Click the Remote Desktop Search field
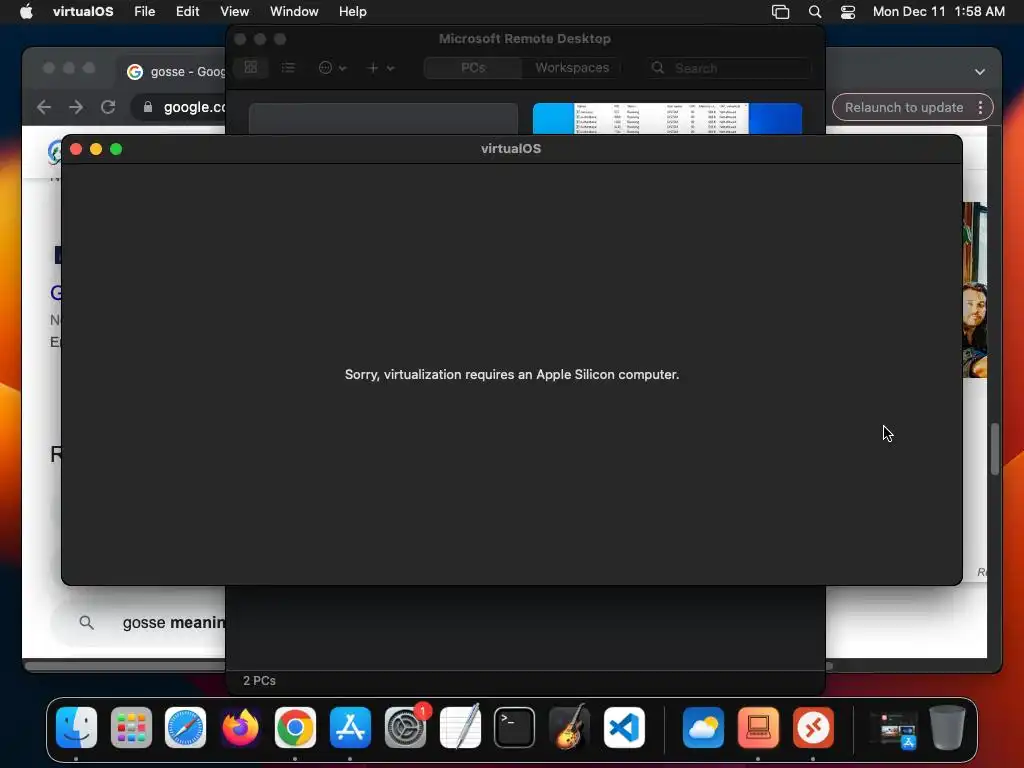Image resolution: width=1024 pixels, height=768 pixels. point(730,68)
